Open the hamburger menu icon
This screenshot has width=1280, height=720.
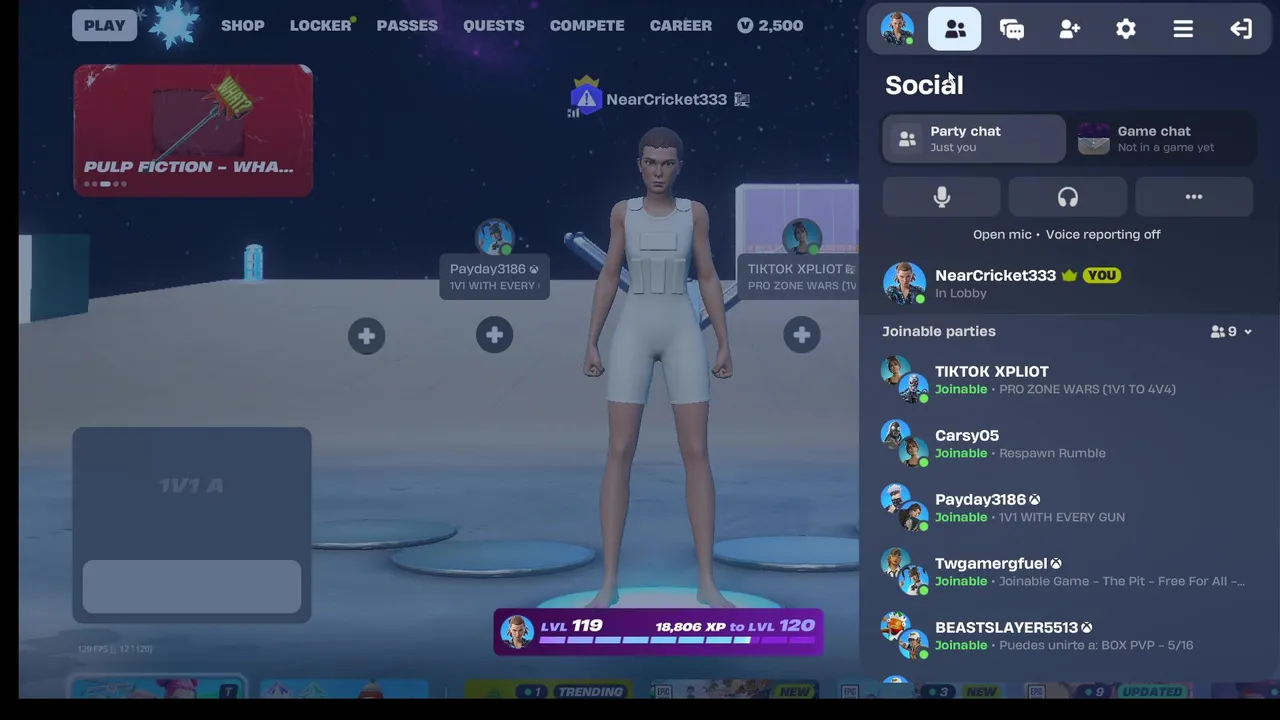1183,29
